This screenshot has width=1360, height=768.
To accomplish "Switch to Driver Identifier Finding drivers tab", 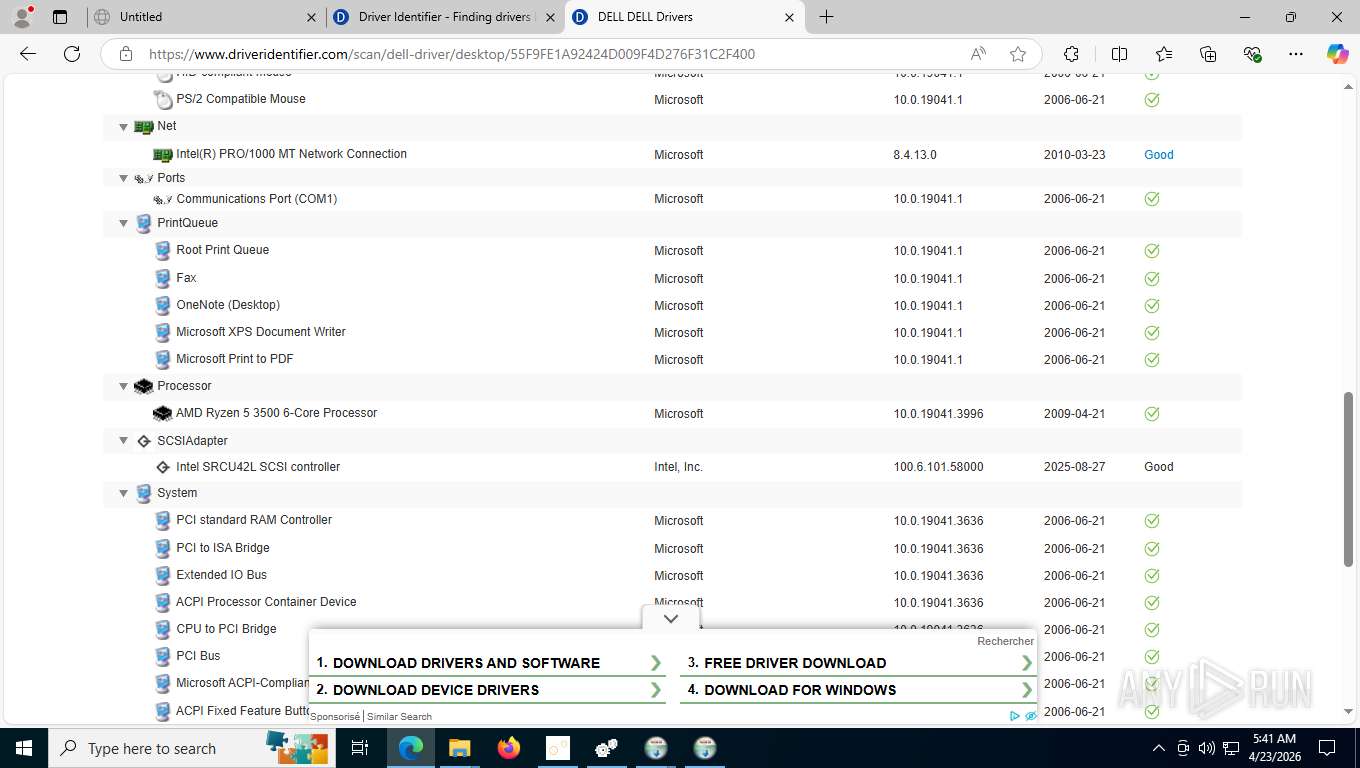I will [445, 17].
